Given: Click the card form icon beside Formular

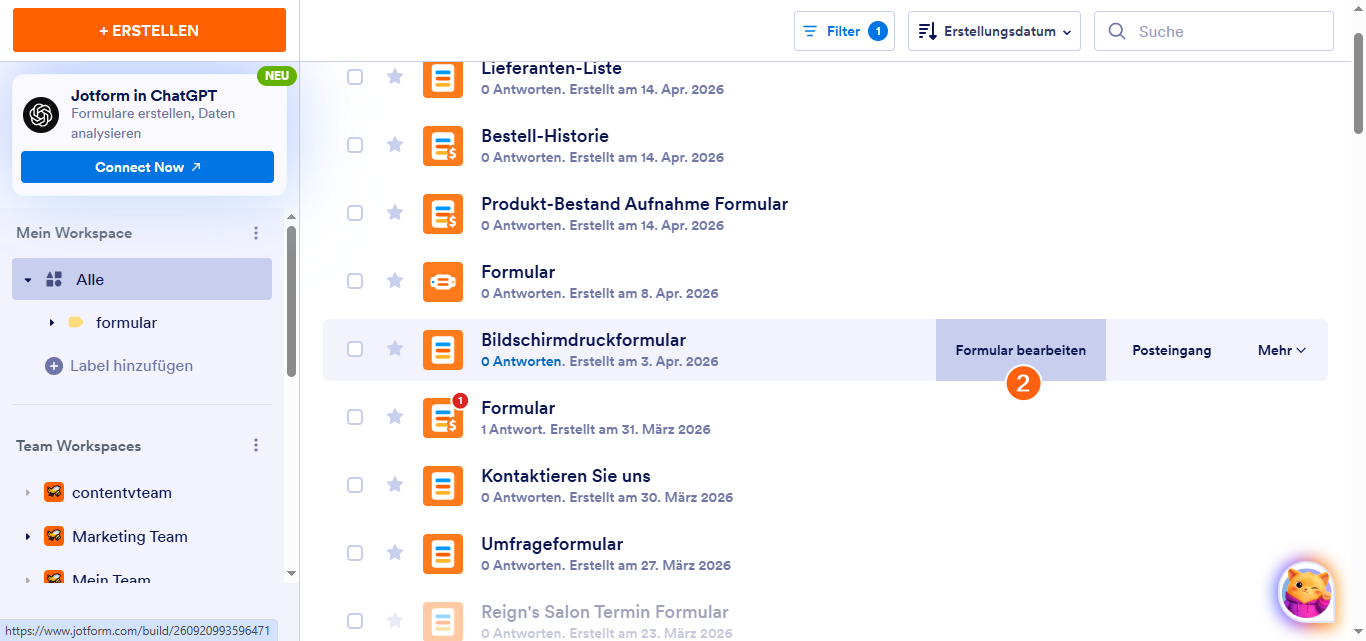Looking at the screenshot, I should coord(442,281).
